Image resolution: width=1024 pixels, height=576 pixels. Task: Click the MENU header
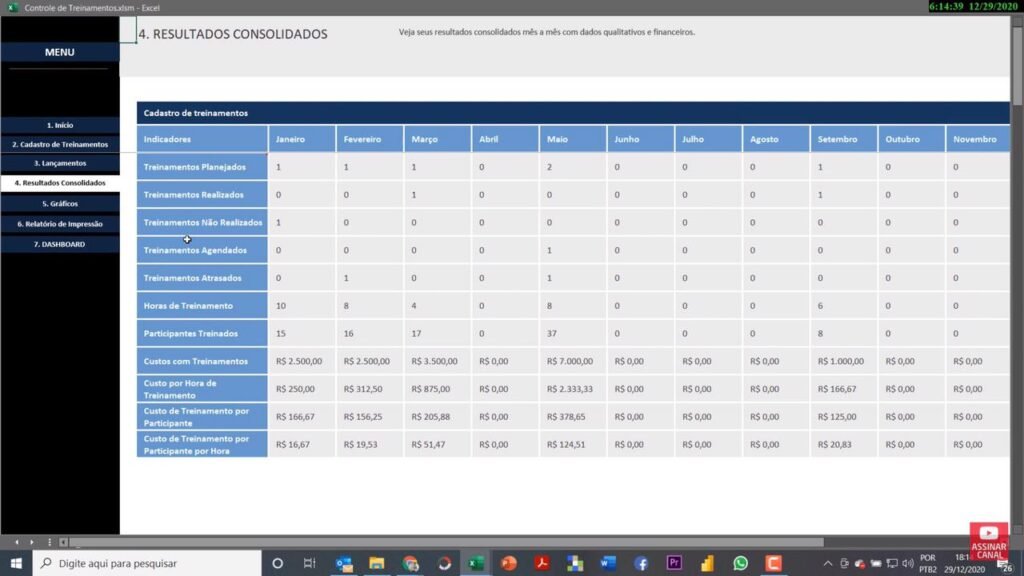tap(60, 52)
